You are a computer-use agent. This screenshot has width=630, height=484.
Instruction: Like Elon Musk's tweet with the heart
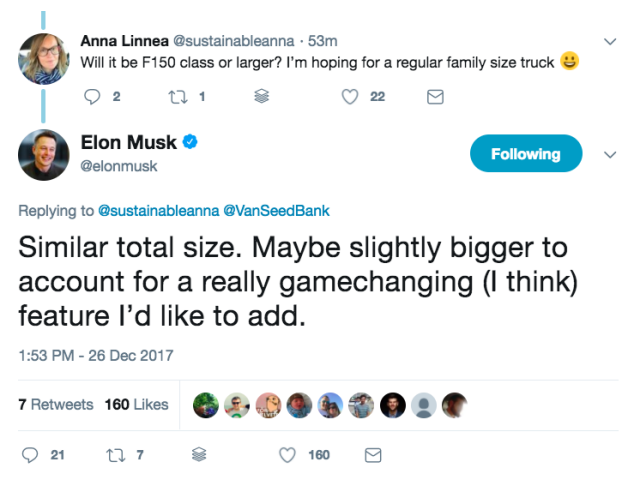288,455
